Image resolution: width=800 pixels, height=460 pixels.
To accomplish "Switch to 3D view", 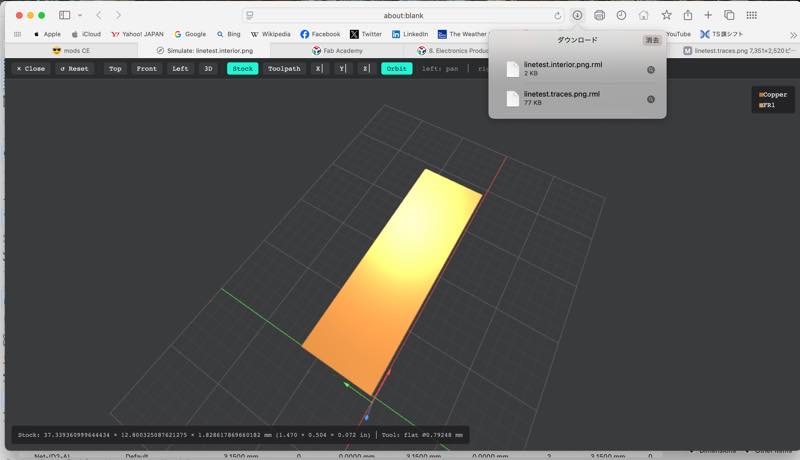I will tap(208, 68).
